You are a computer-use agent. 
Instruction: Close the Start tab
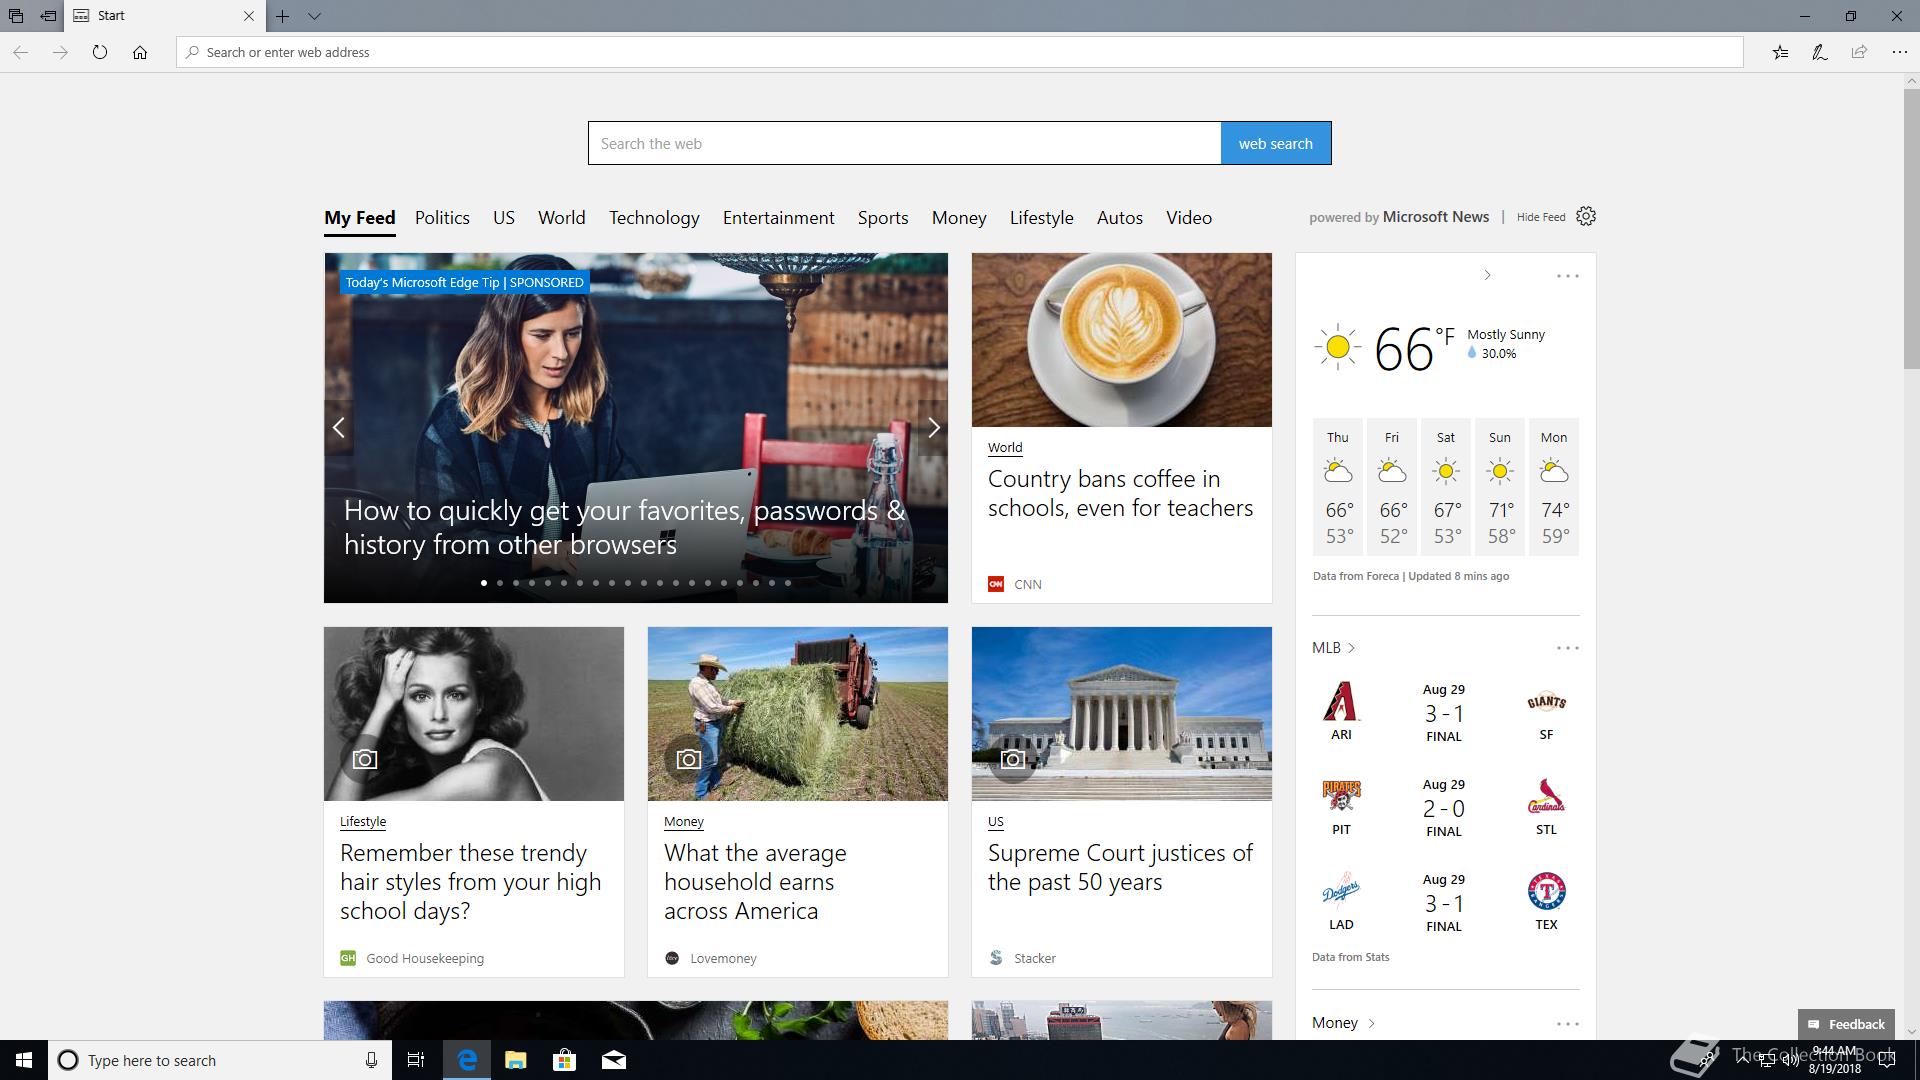point(249,16)
